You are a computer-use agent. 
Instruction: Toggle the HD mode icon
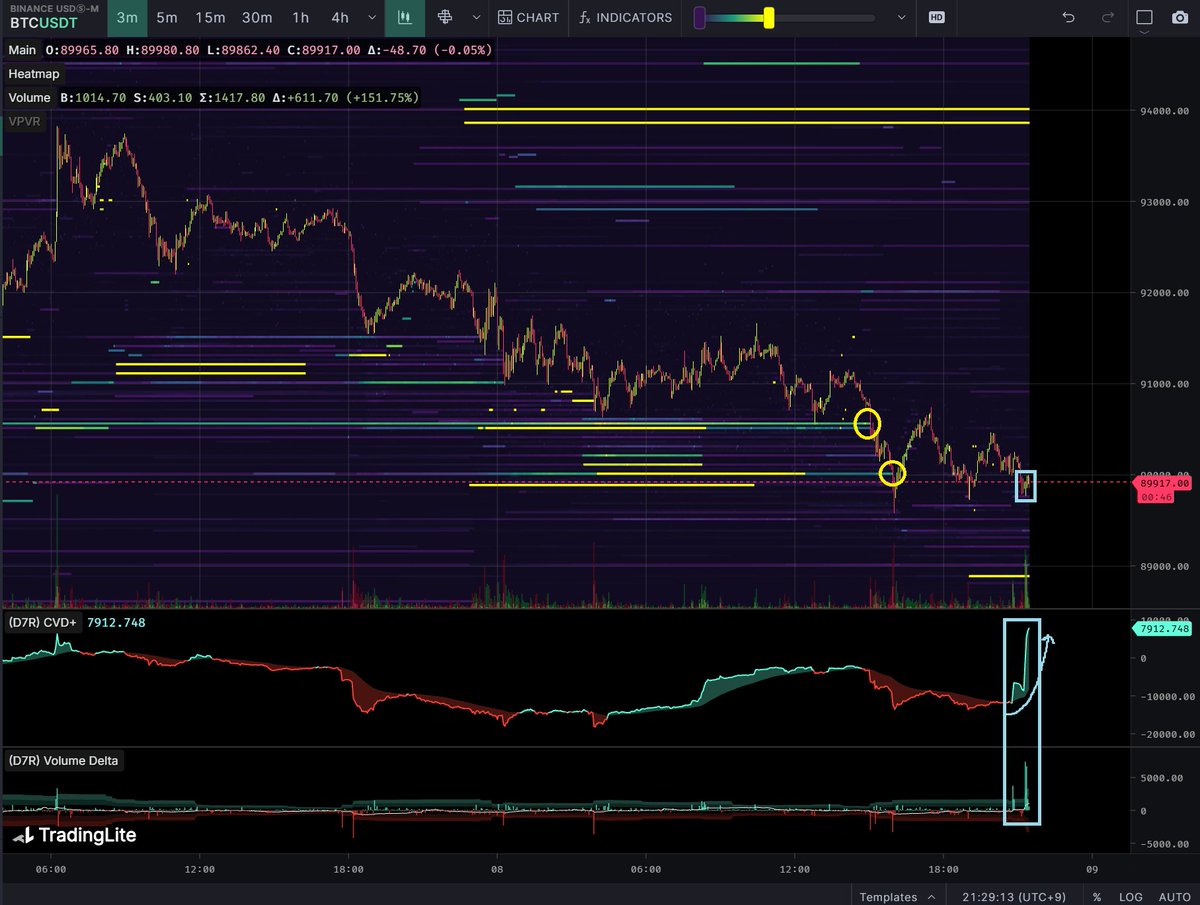pyautogui.click(x=936, y=17)
